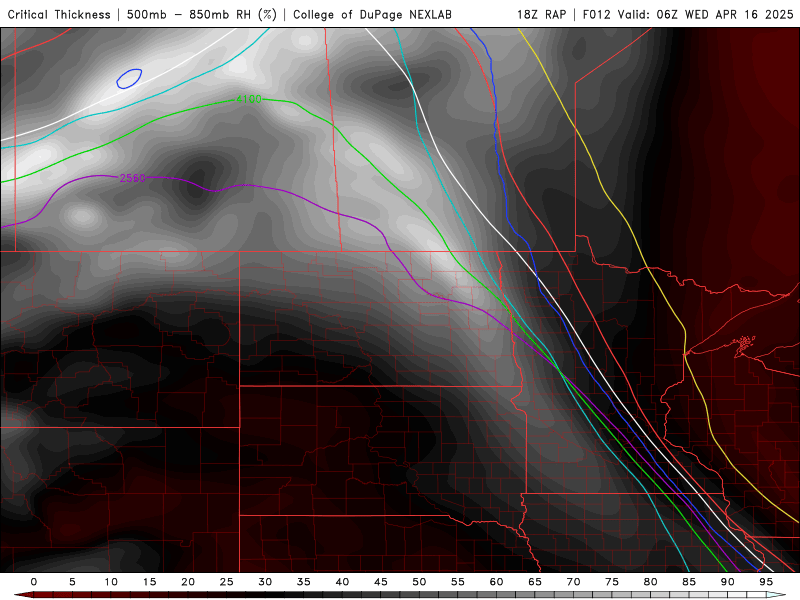Select the "18Z RAP" model run label
This screenshot has height=600, width=800.
[541, 15]
